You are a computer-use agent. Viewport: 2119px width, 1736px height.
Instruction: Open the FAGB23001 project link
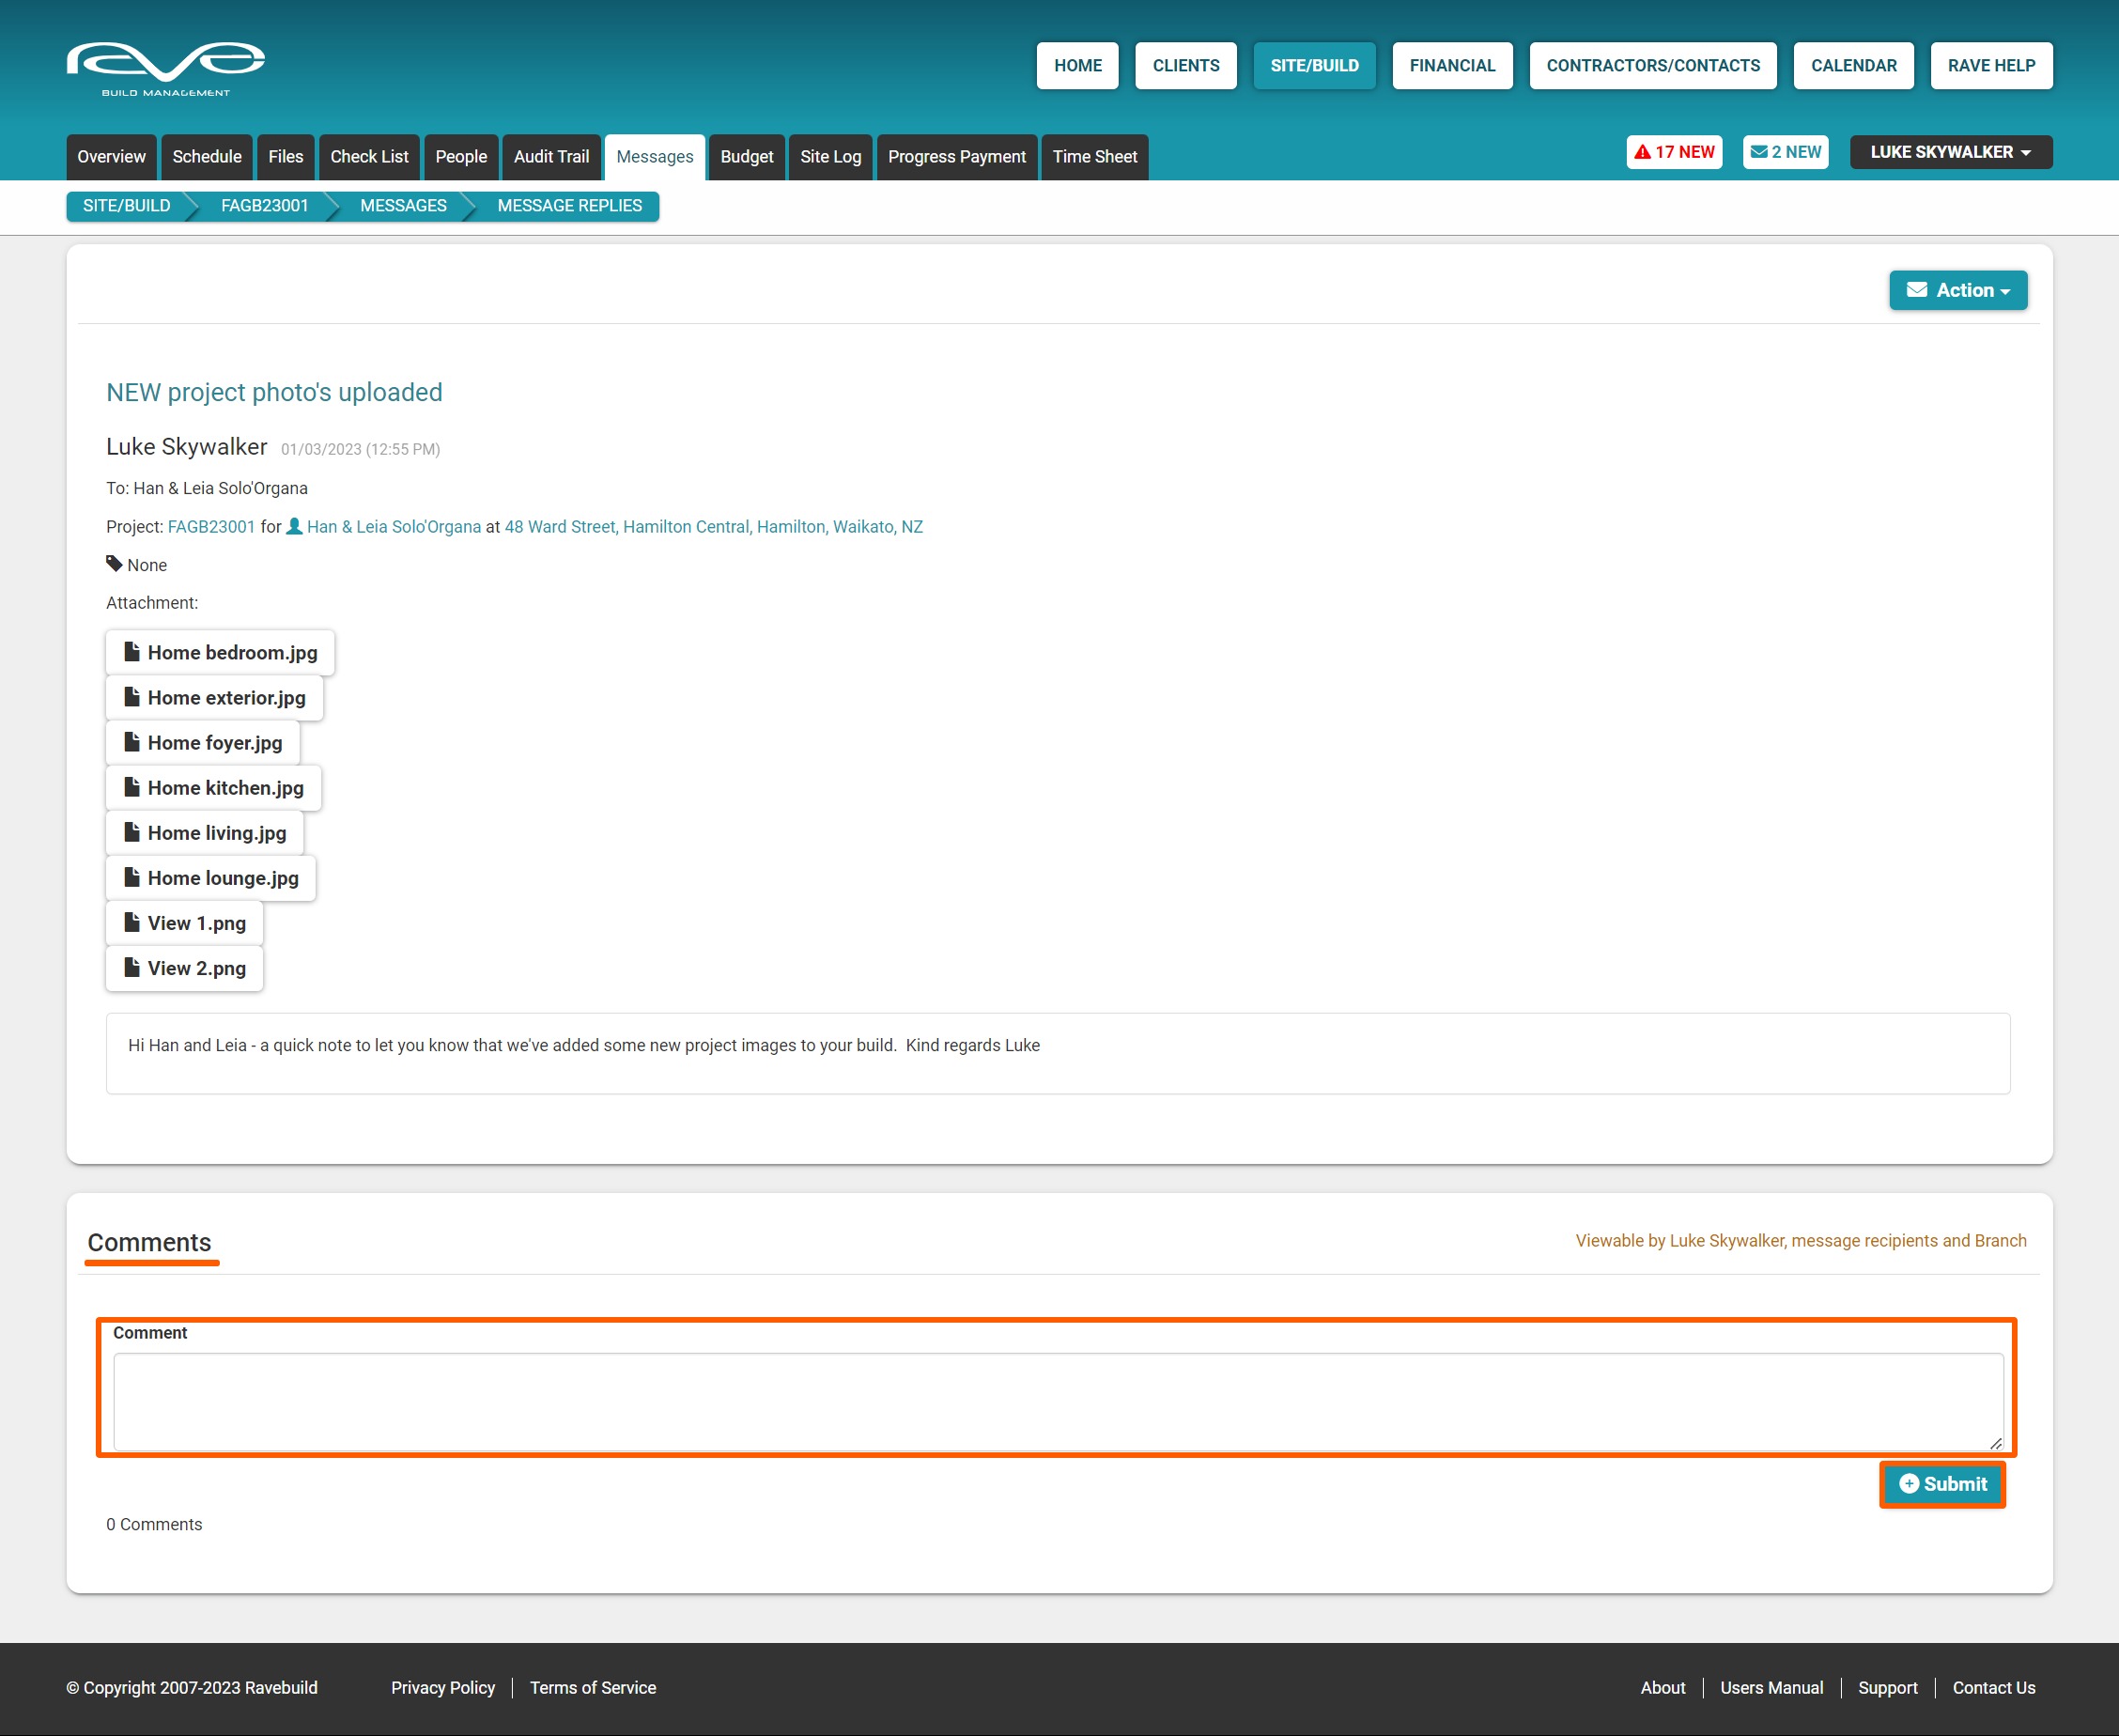pos(211,527)
